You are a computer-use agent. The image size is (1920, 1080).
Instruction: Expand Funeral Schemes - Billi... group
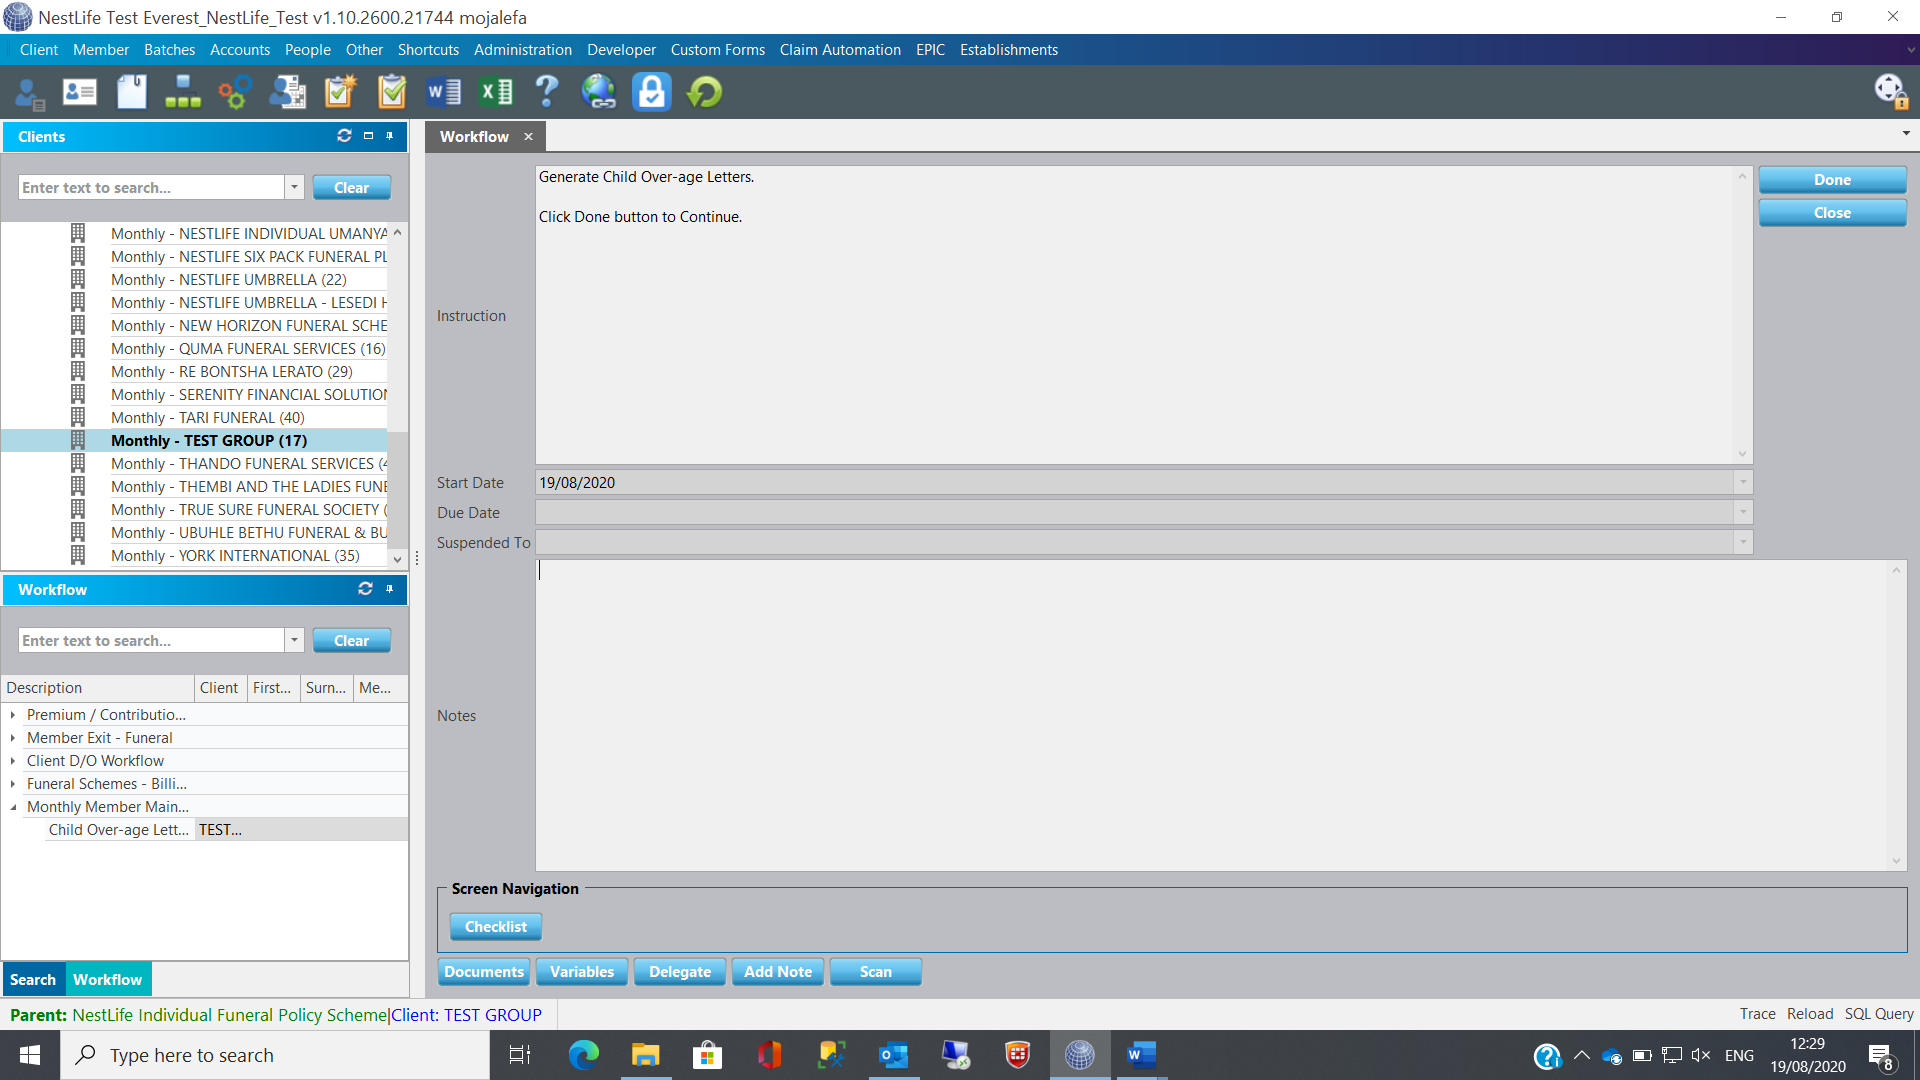13,784
